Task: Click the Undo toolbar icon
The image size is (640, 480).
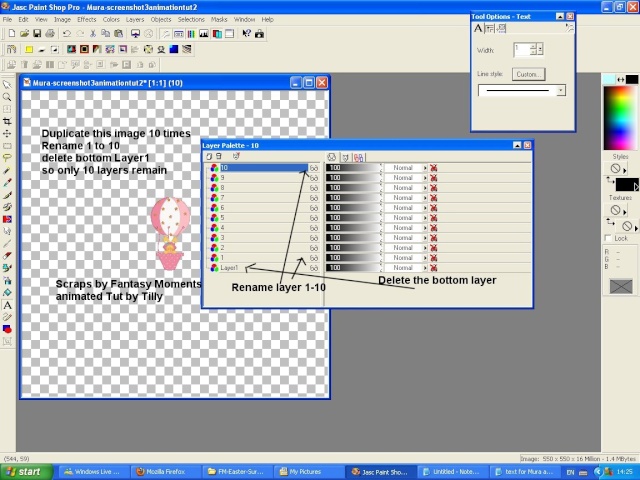Action: 67,33
